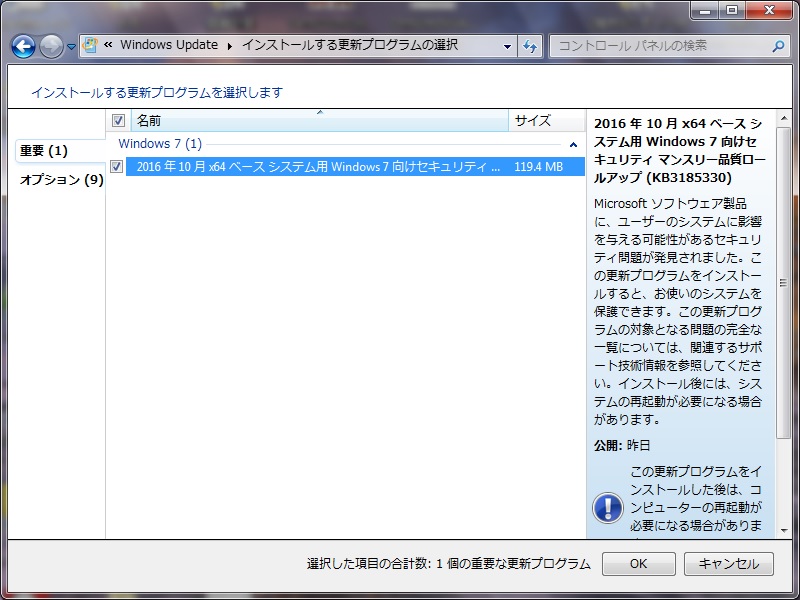Click the Forward navigation arrow
Screen dimensions: 800x600
(x=52, y=46)
